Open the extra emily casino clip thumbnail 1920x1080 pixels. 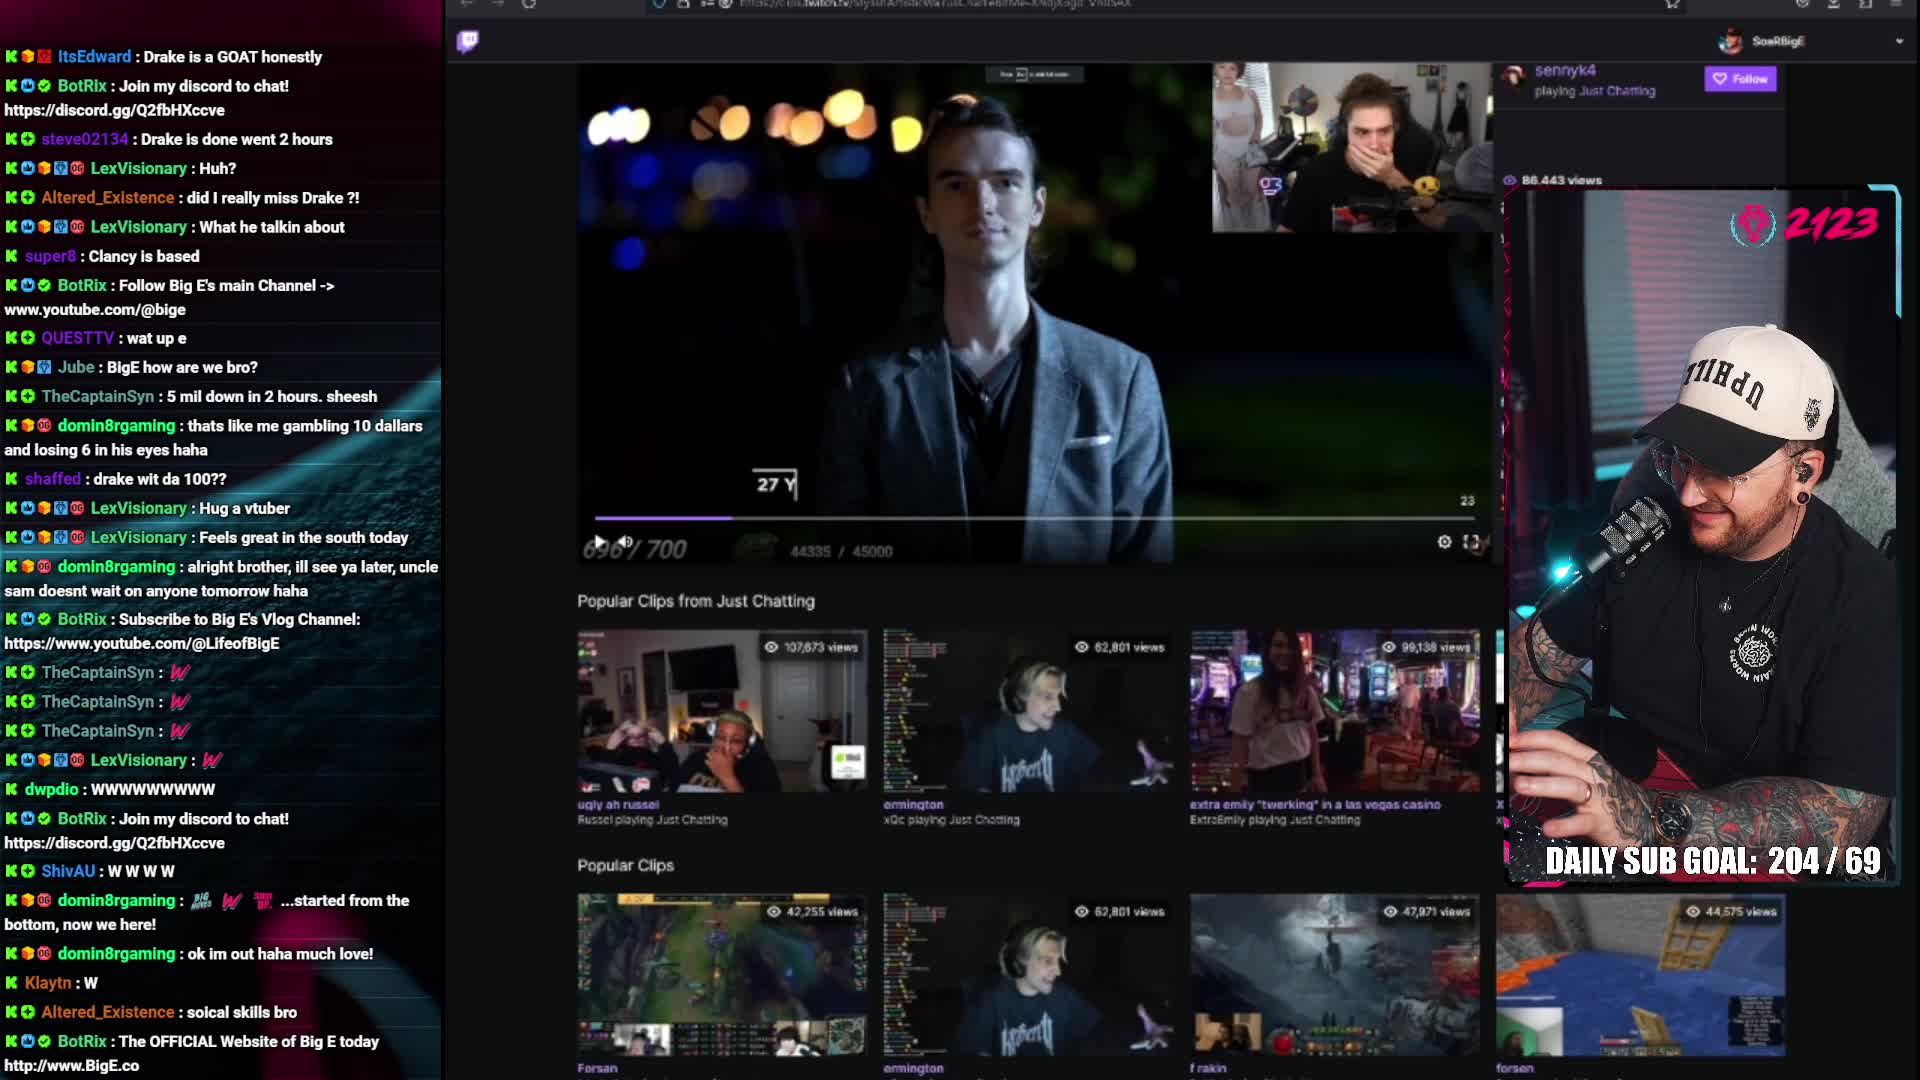coord(1334,711)
